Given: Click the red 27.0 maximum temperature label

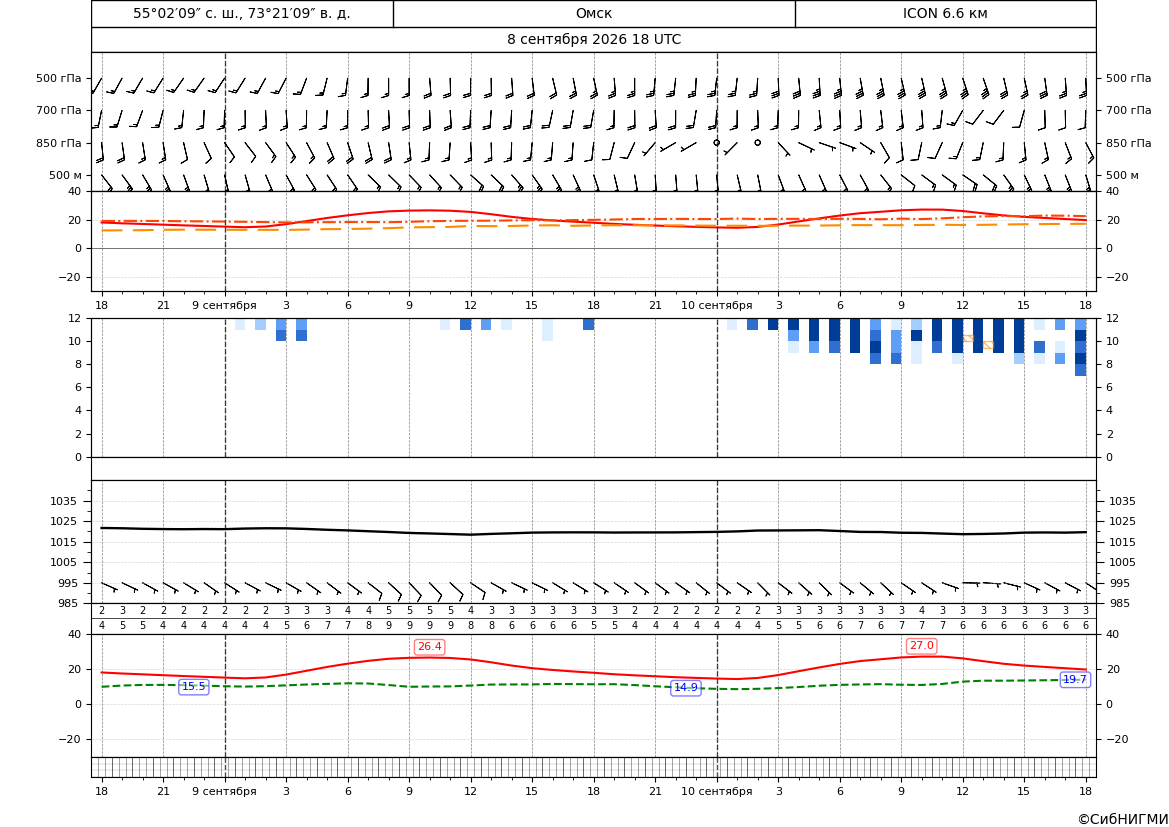Looking at the screenshot, I should coord(921,646).
